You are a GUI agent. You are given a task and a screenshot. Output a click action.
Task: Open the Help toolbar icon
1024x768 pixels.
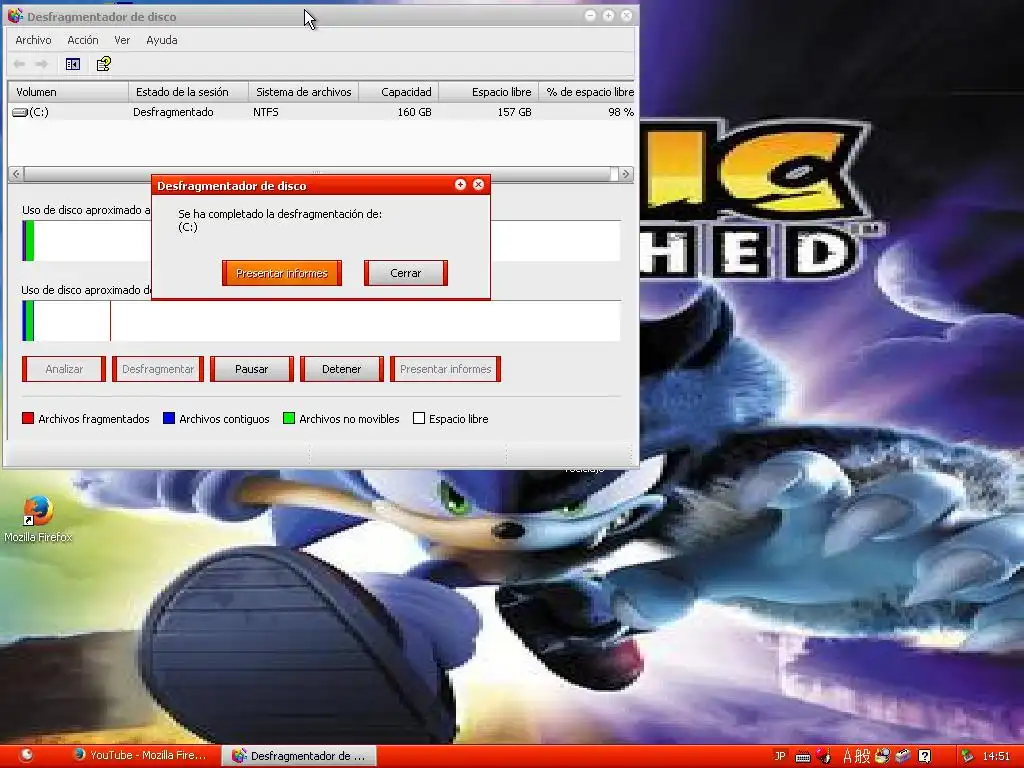[104, 64]
